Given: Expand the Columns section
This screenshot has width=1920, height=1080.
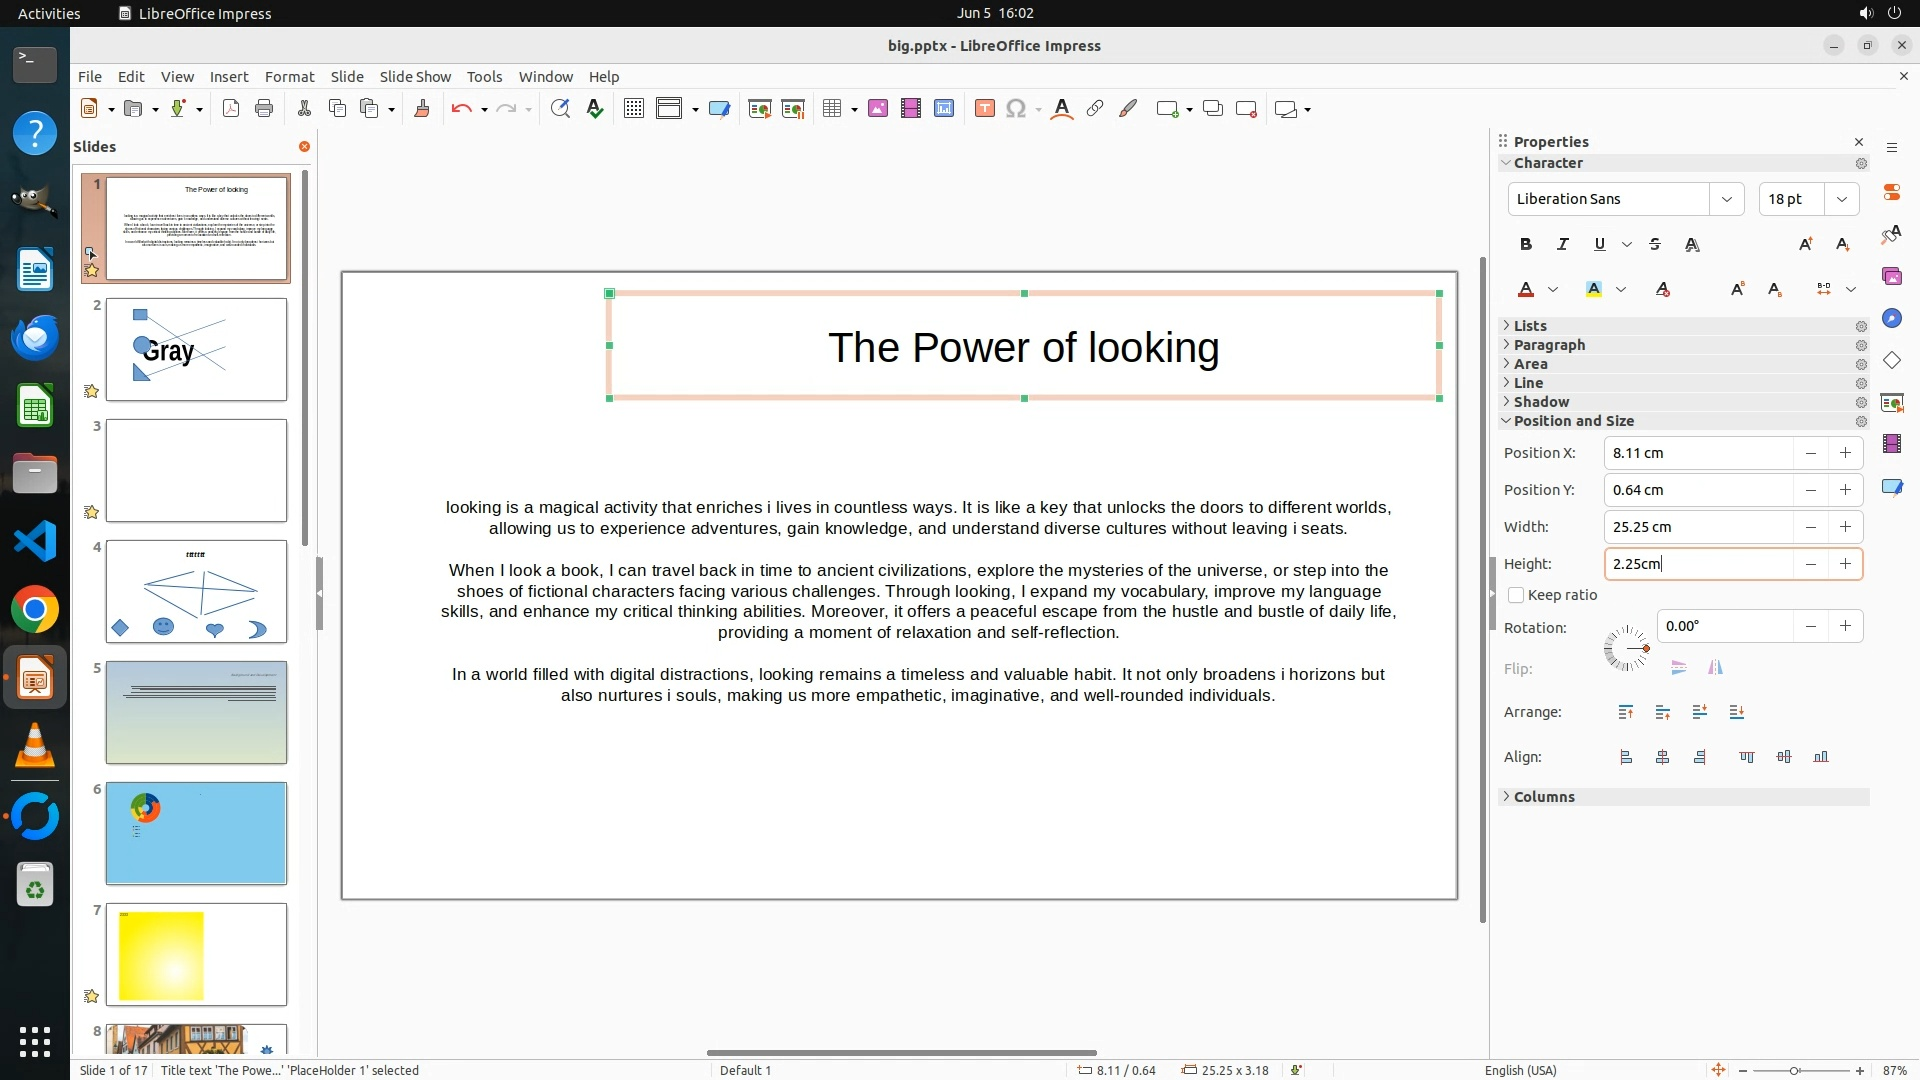Looking at the screenshot, I should [x=1544, y=797].
